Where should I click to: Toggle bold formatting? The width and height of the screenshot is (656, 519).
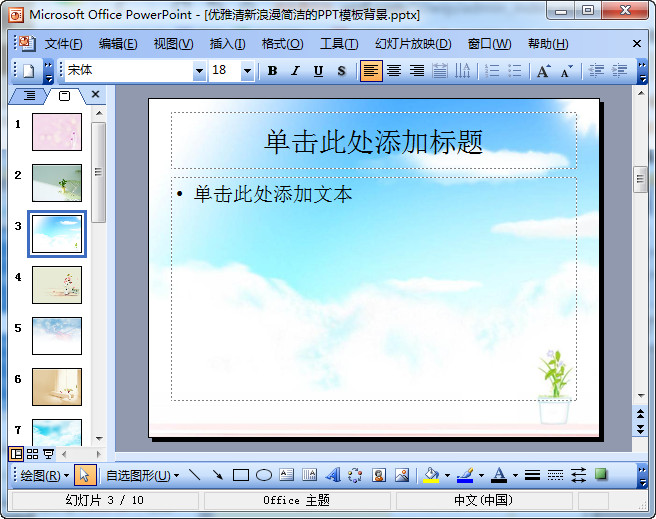tap(272, 71)
